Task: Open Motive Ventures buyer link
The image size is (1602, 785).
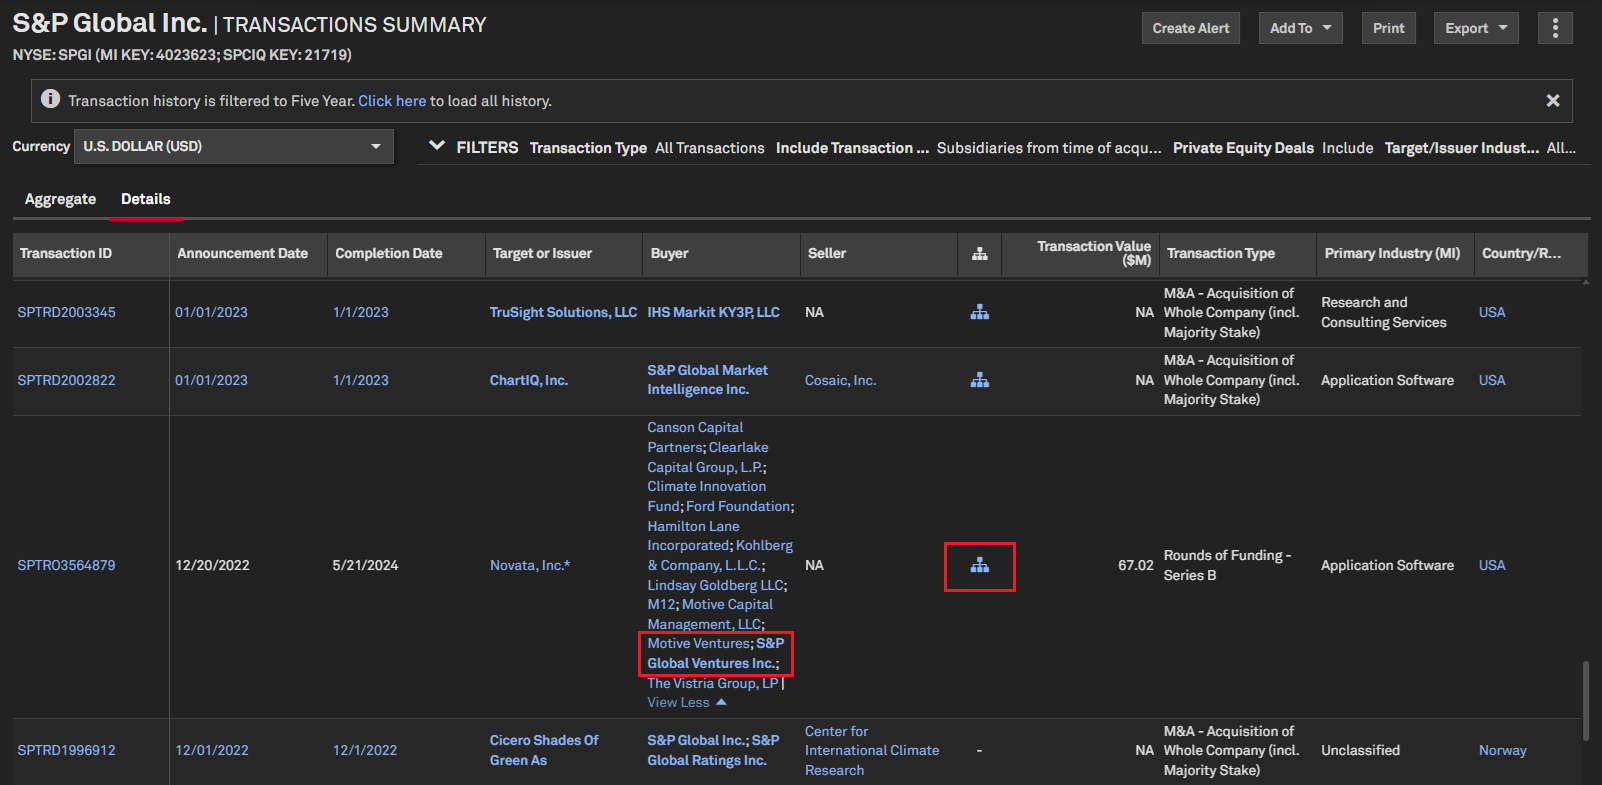Action: click(x=698, y=643)
